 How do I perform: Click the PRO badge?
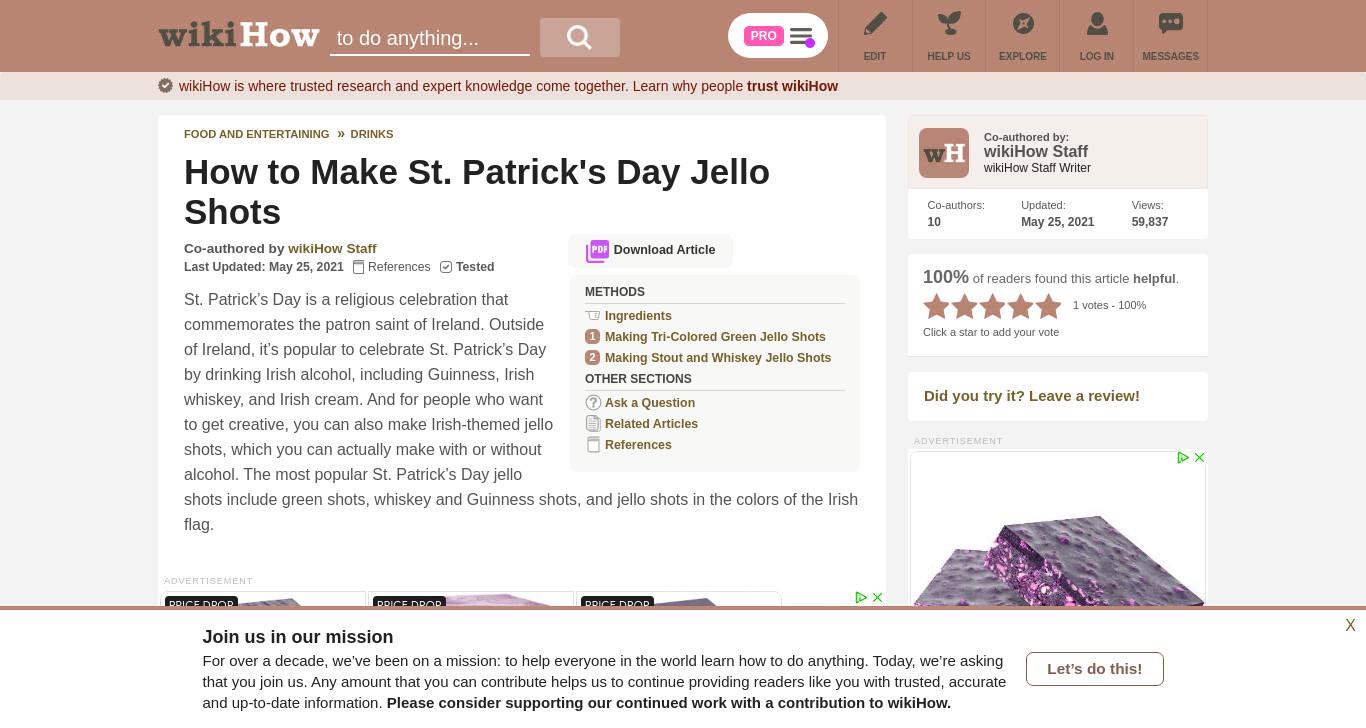pyautogui.click(x=763, y=36)
